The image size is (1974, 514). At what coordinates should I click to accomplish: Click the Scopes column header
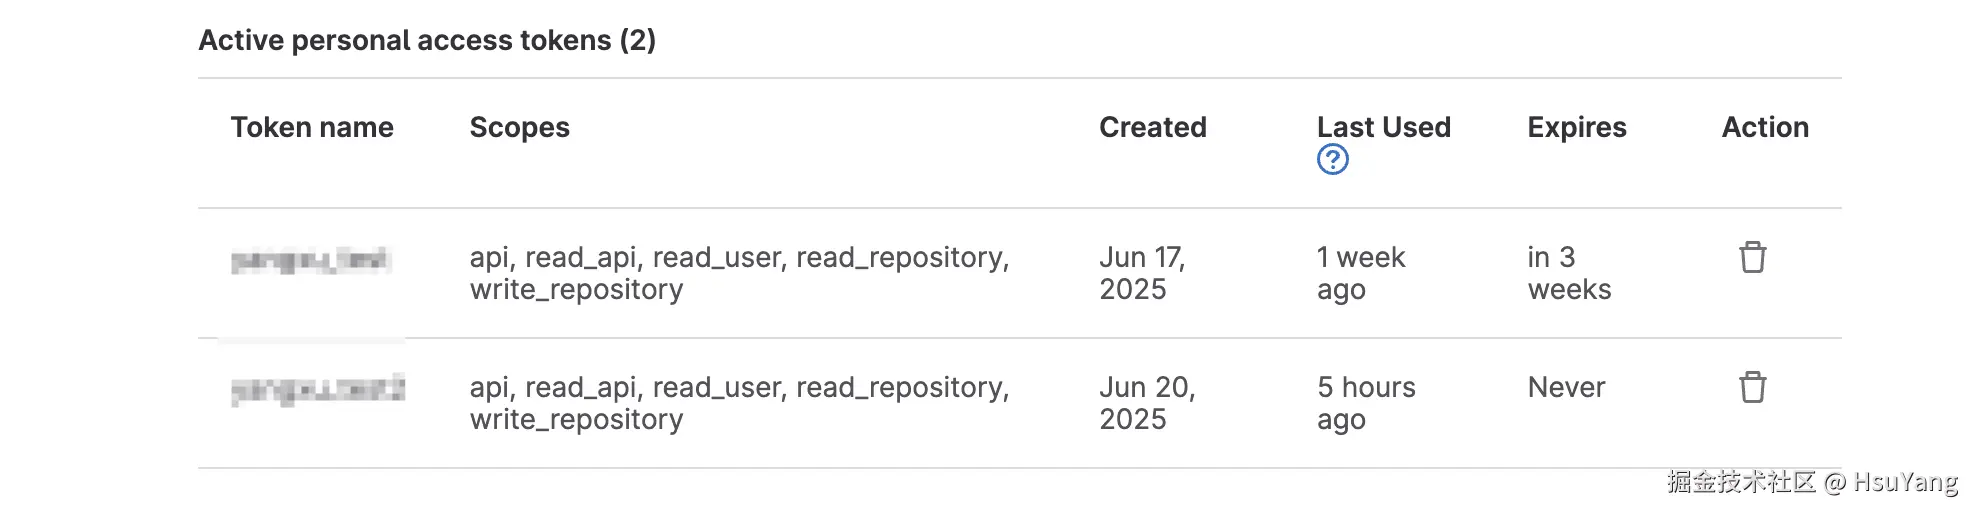pos(519,127)
